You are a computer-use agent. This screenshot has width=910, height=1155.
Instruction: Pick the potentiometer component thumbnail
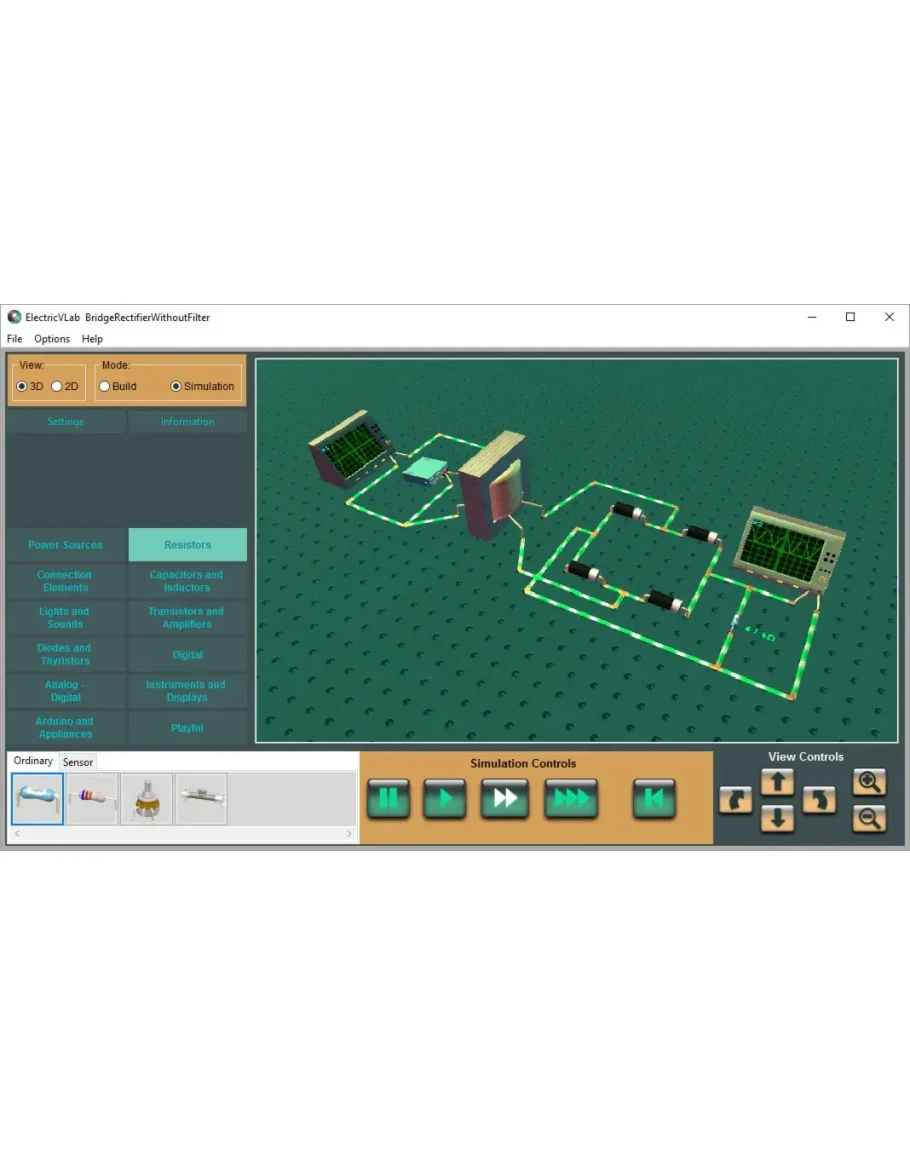point(147,799)
